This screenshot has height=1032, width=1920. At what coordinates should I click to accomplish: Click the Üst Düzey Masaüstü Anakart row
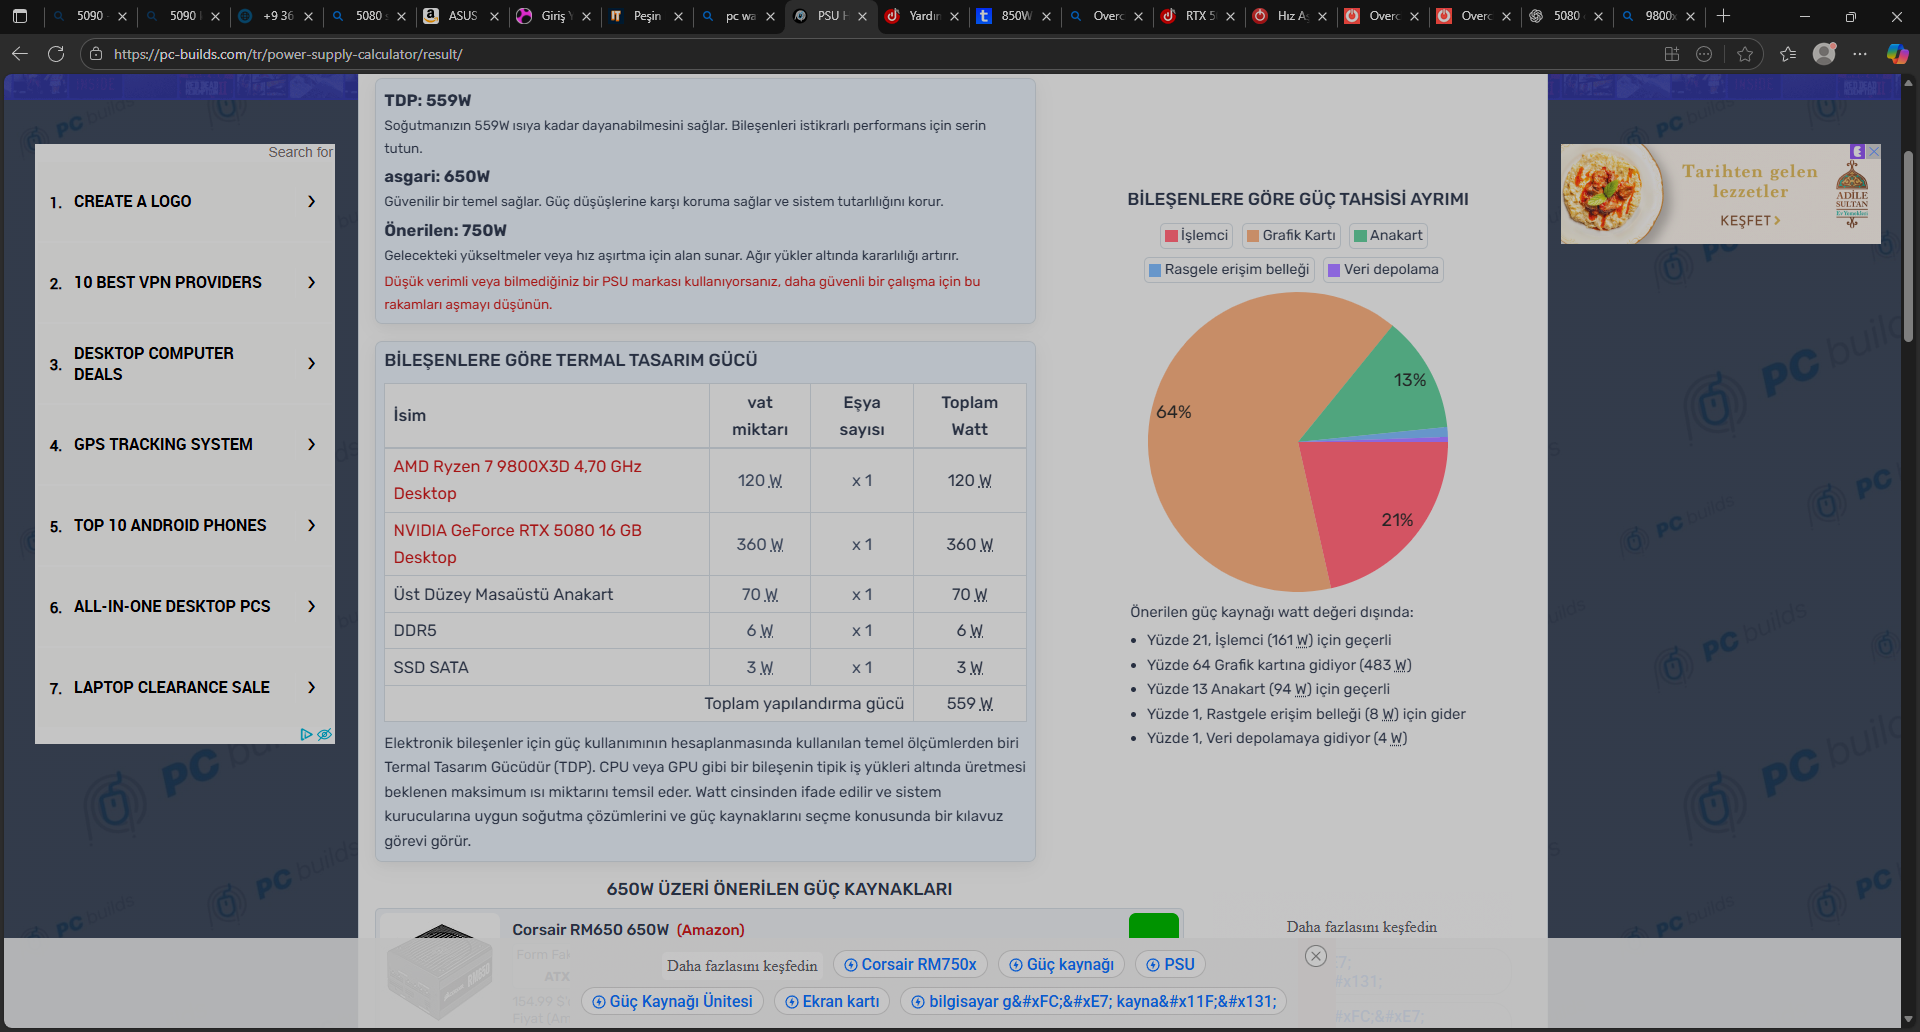tap(705, 594)
